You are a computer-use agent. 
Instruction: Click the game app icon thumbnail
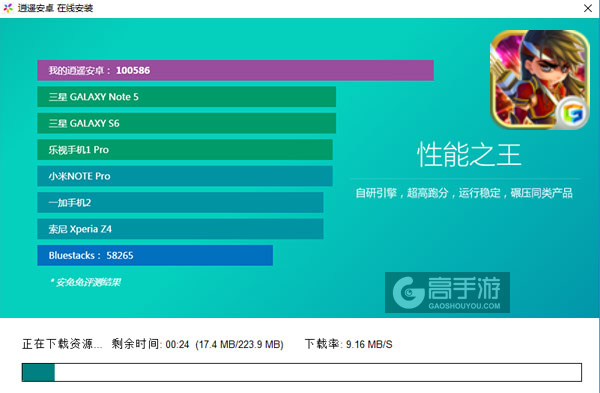click(540, 80)
